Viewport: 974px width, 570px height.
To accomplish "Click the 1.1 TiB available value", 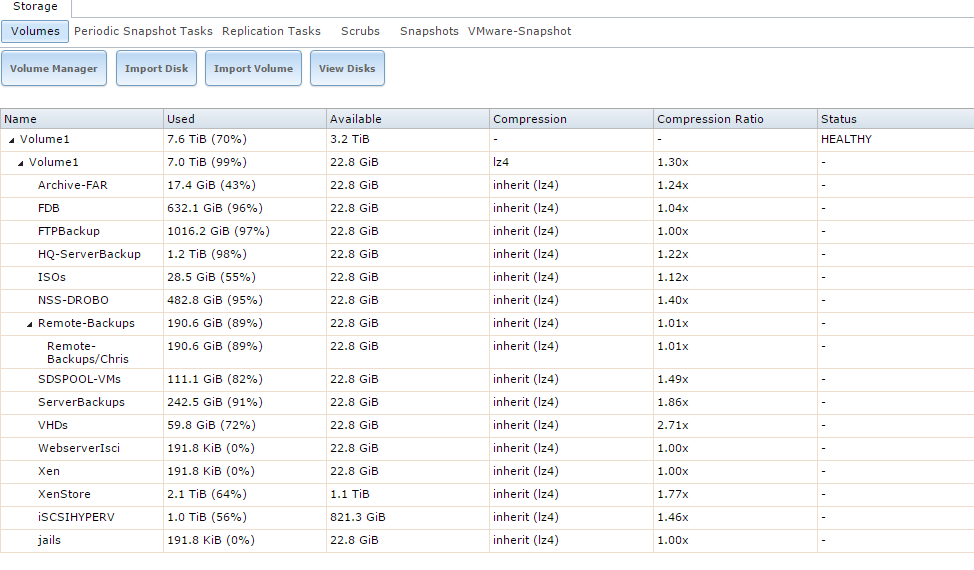I will pyautogui.click(x=350, y=494).
